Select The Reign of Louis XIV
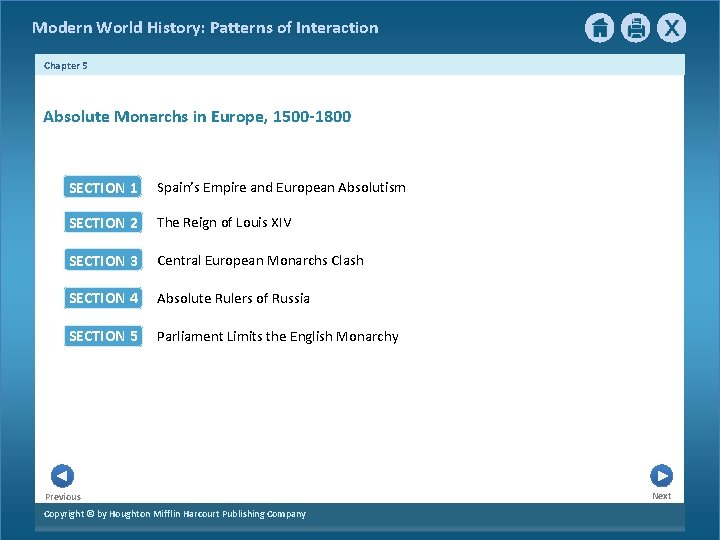The height and width of the screenshot is (540, 720). pyautogui.click(x=224, y=222)
